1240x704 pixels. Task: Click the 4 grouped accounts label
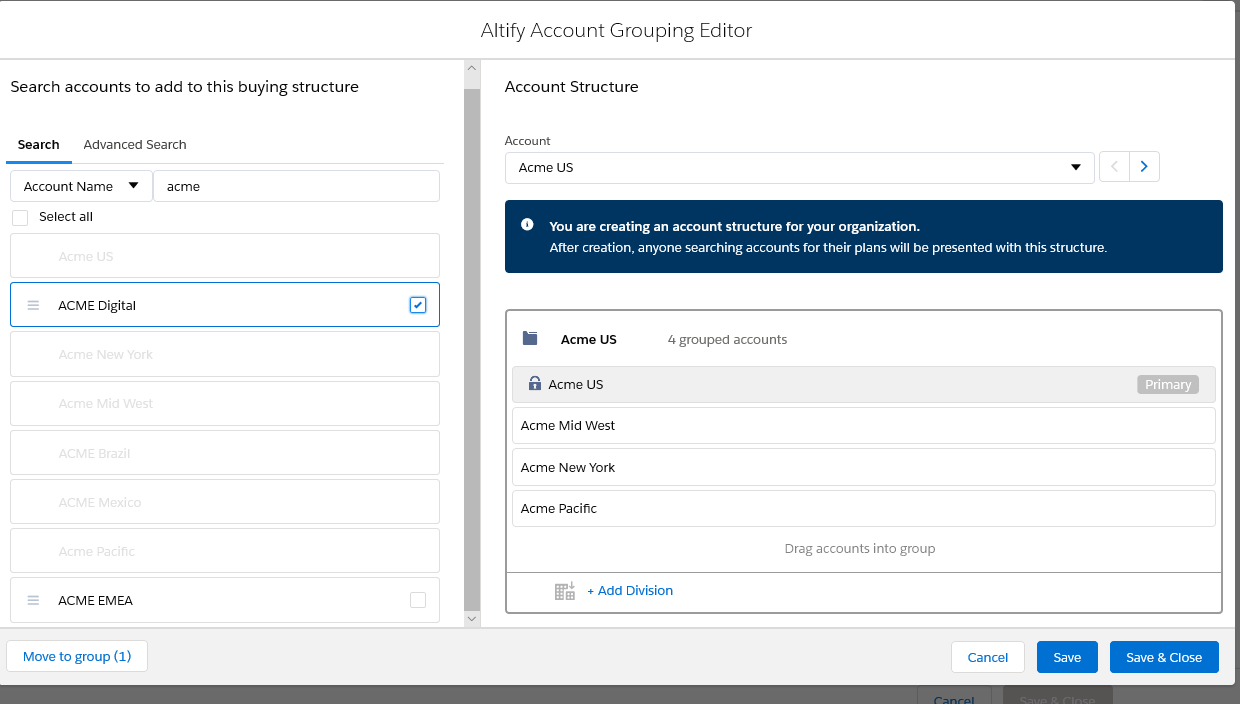(x=727, y=339)
